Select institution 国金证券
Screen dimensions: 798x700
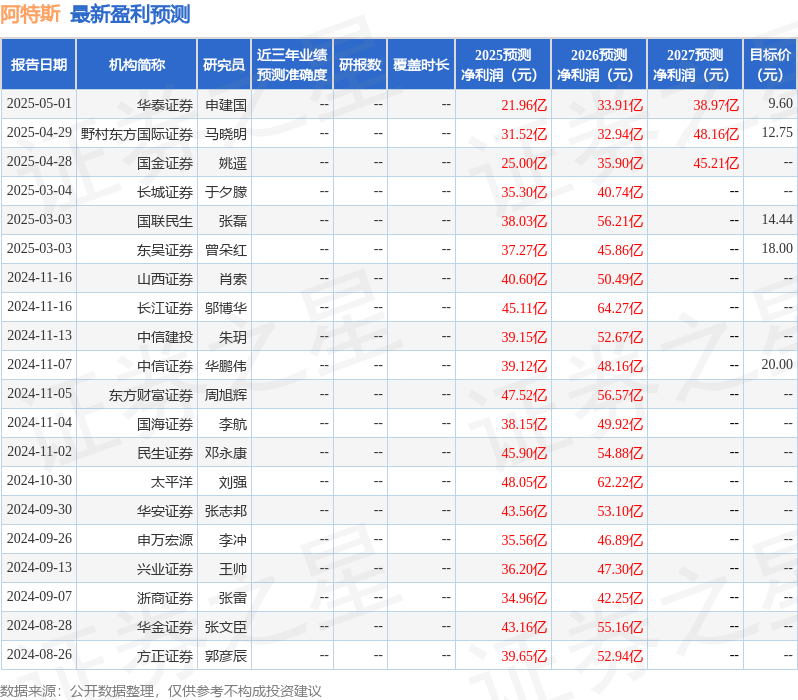[165, 163]
